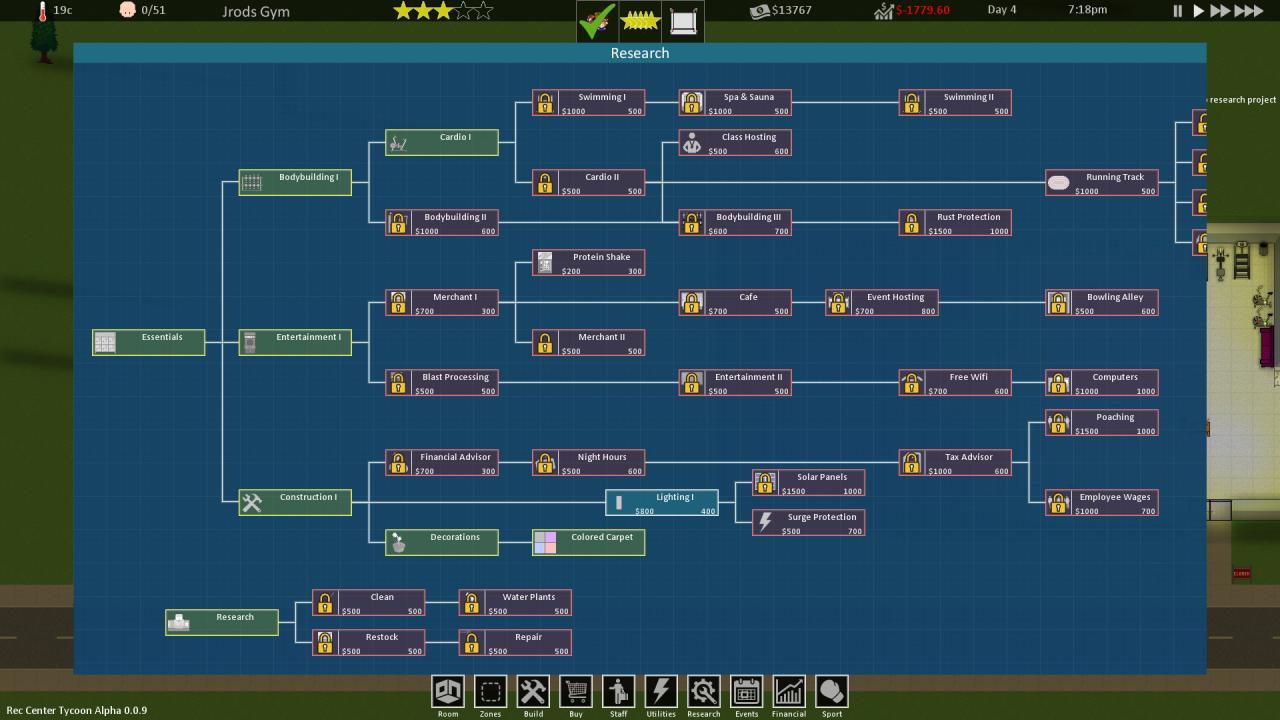Select the Lighting I highlighted research
Image resolution: width=1280 pixels, height=720 pixels.
click(662, 502)
